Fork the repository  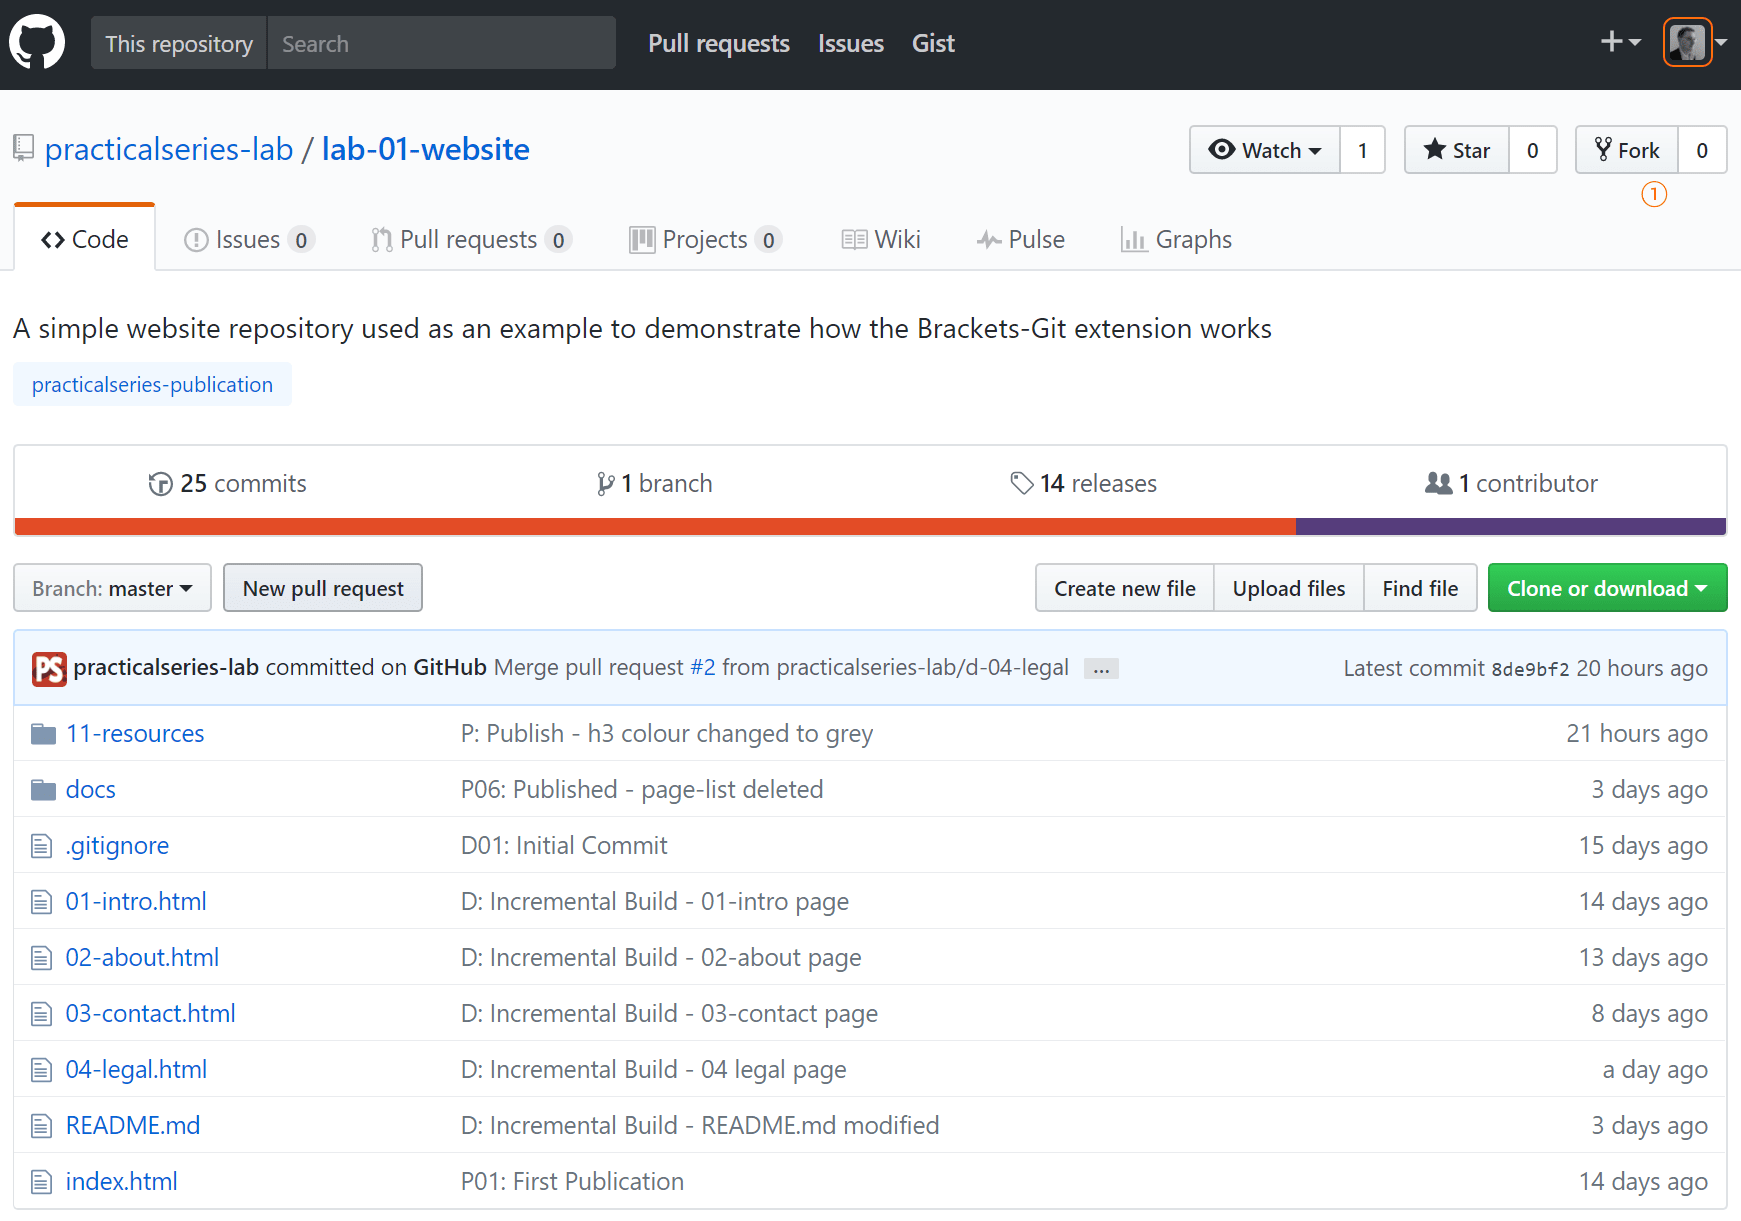click(1627, 150)
